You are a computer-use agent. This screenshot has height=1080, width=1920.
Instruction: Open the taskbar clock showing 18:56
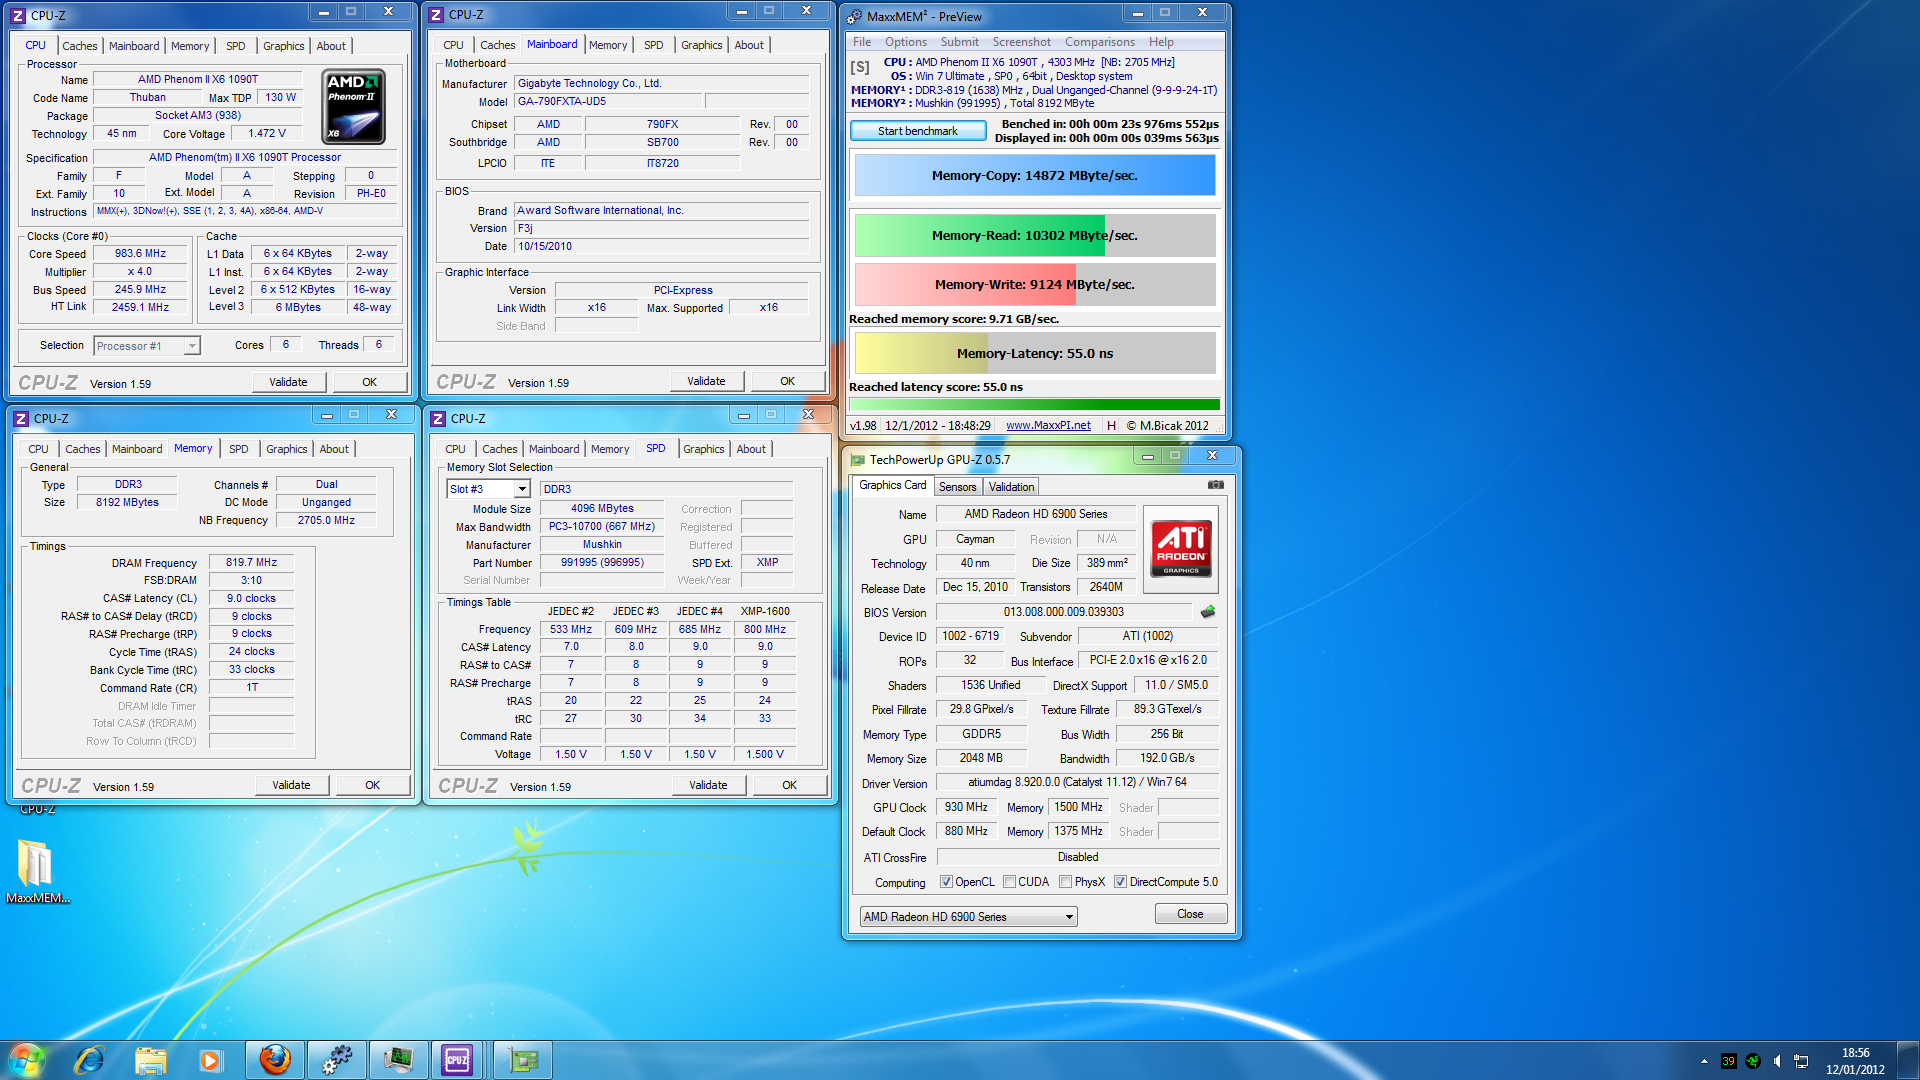pos(1855,1061)
